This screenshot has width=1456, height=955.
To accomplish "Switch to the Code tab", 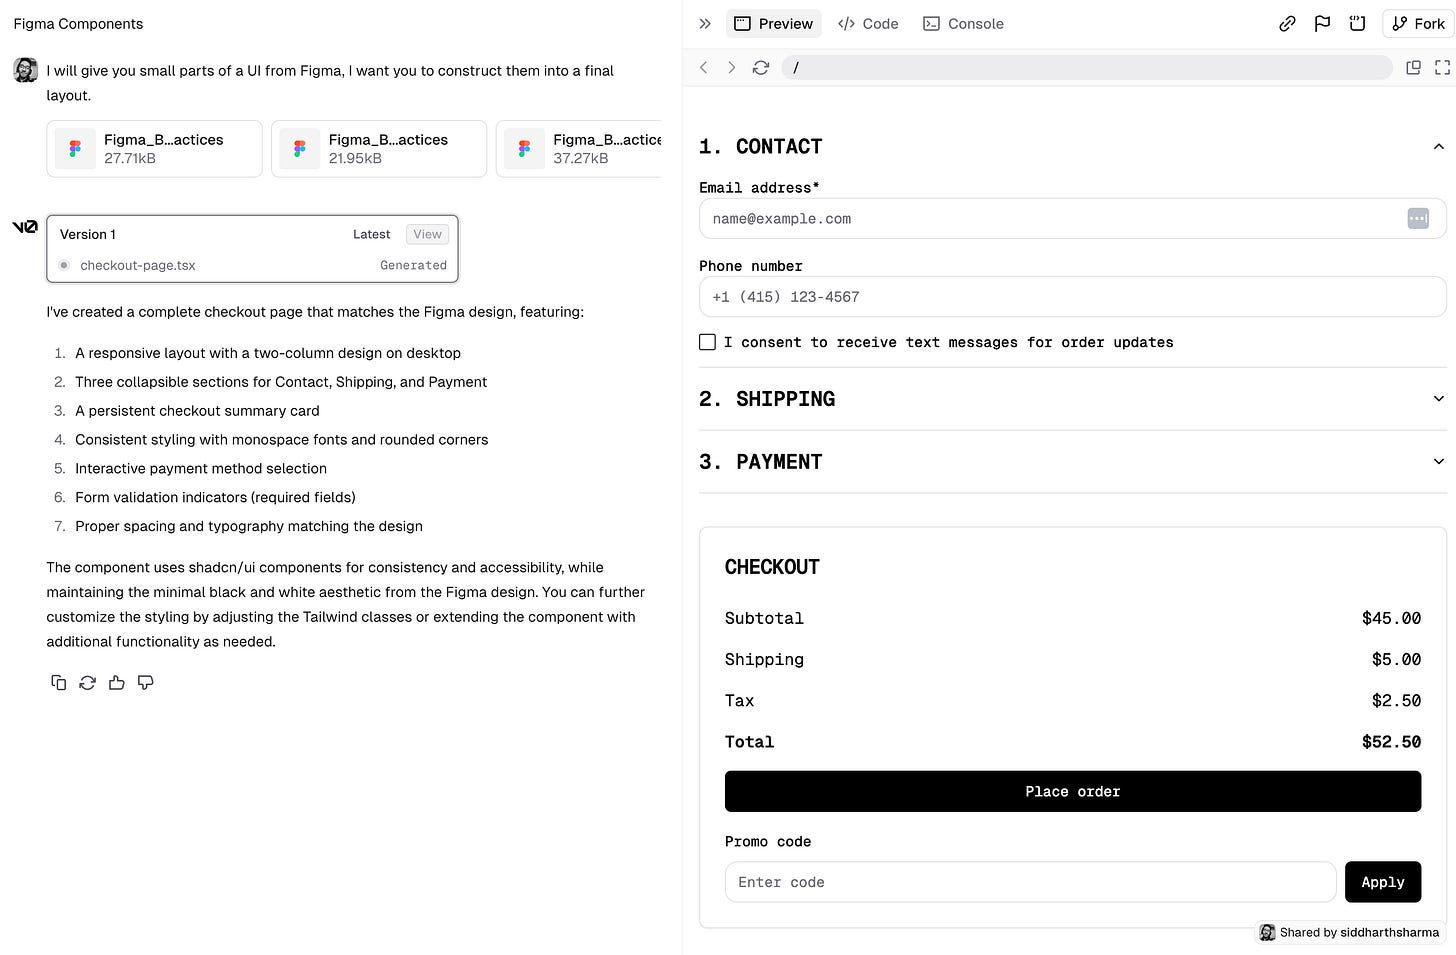I will 868,24.
